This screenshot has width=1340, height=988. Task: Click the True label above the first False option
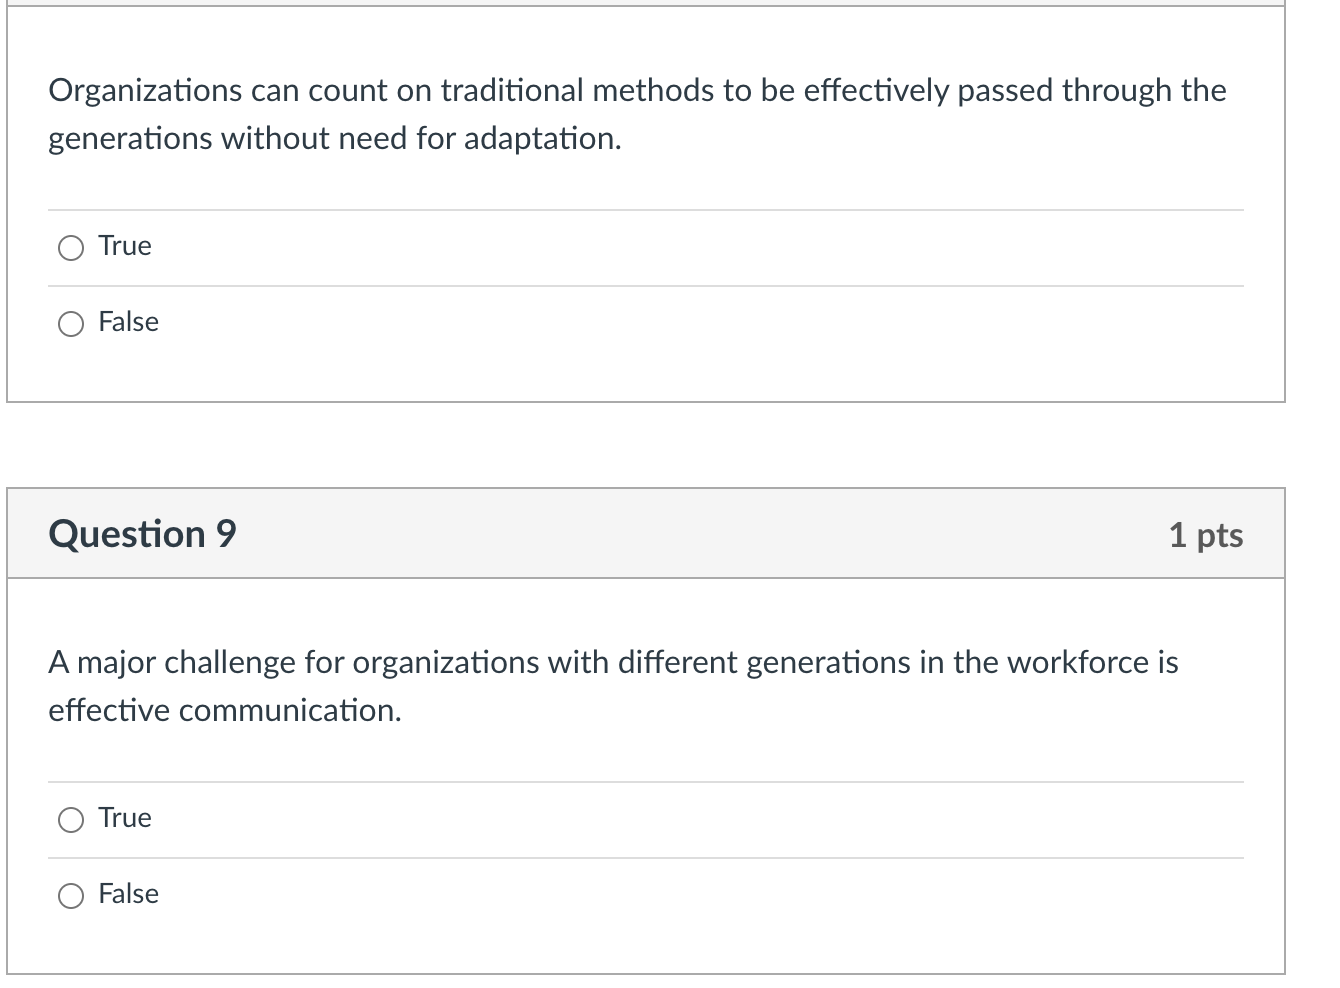[x=124, y=246]
